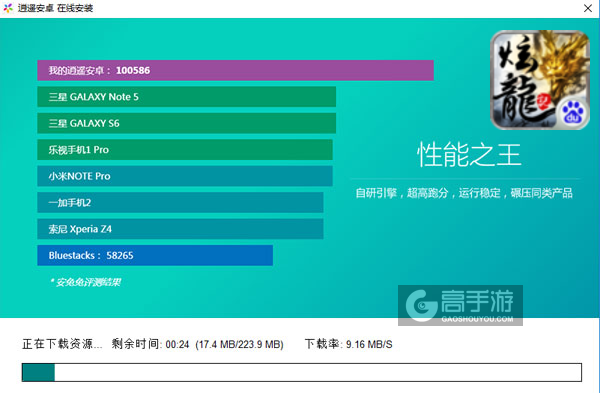Select the 小米NOTE Pro bar
Image resolution: width=600 pixels, height=393 pixels.
185,176
